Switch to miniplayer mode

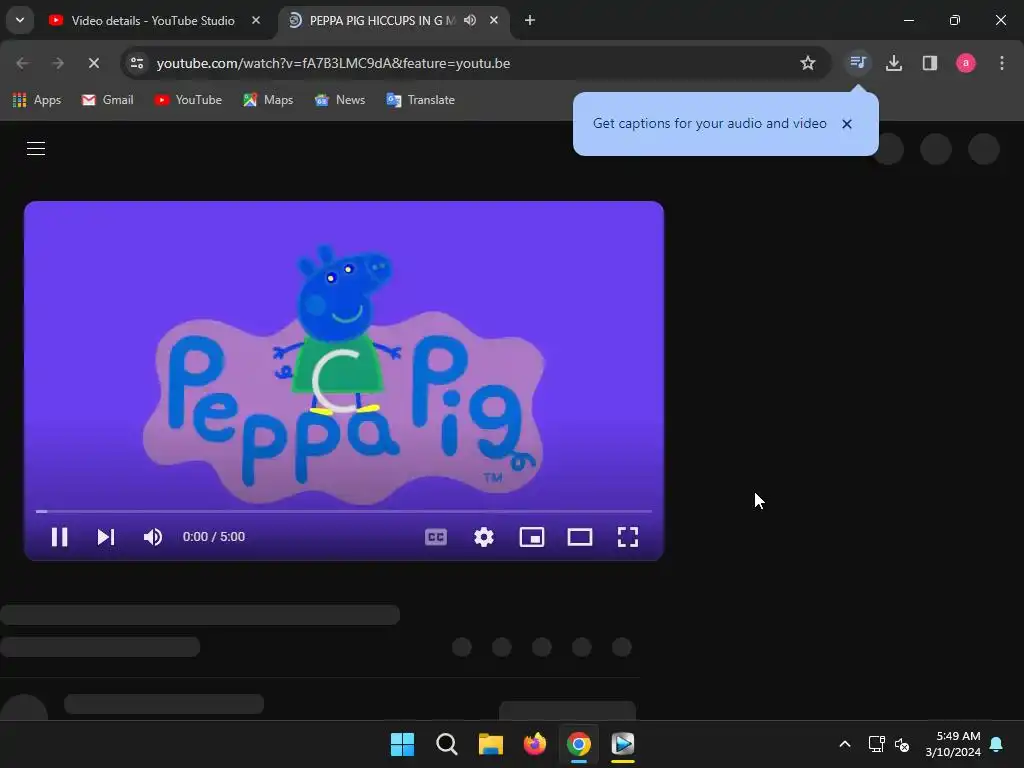[532, 537]
